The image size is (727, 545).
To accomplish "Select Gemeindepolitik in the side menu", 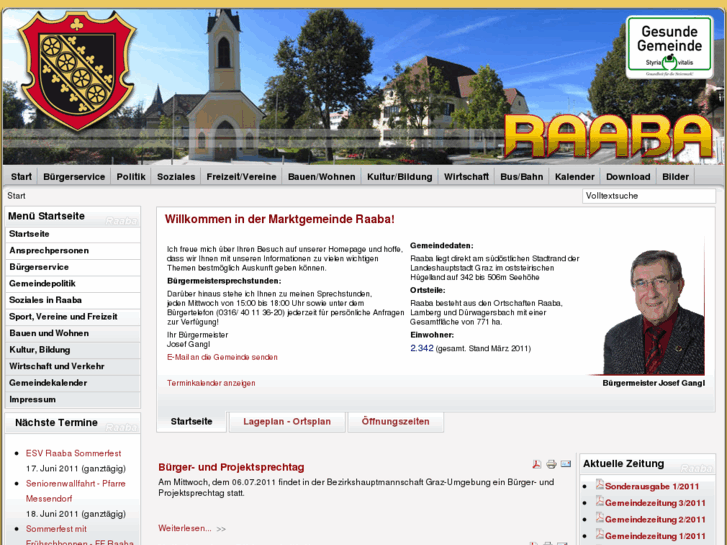I will (x=73, y=284).
